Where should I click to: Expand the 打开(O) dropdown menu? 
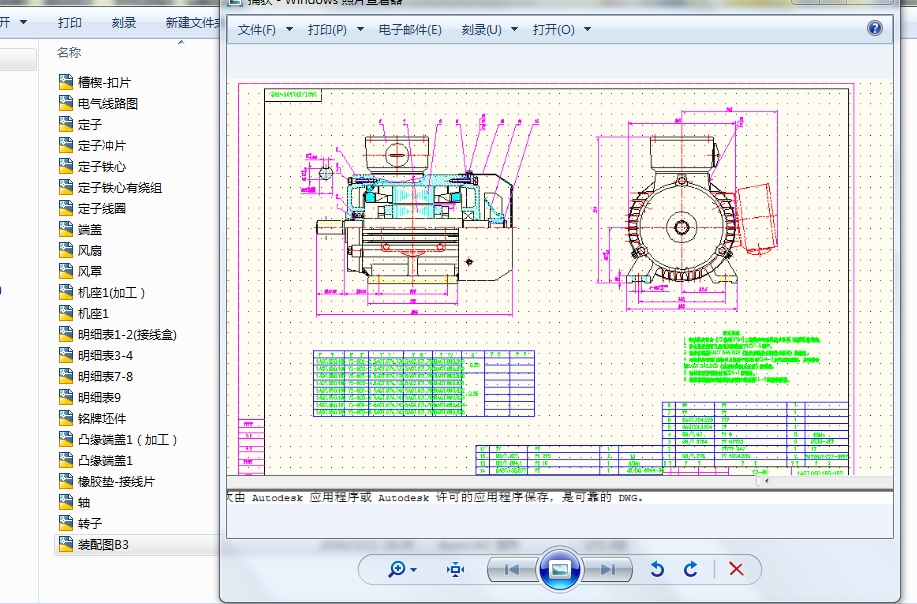pos(561,30)
